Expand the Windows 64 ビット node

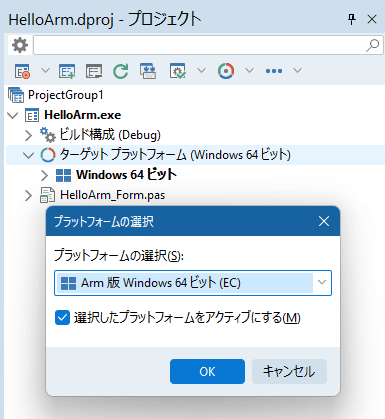tap(44, 175)
